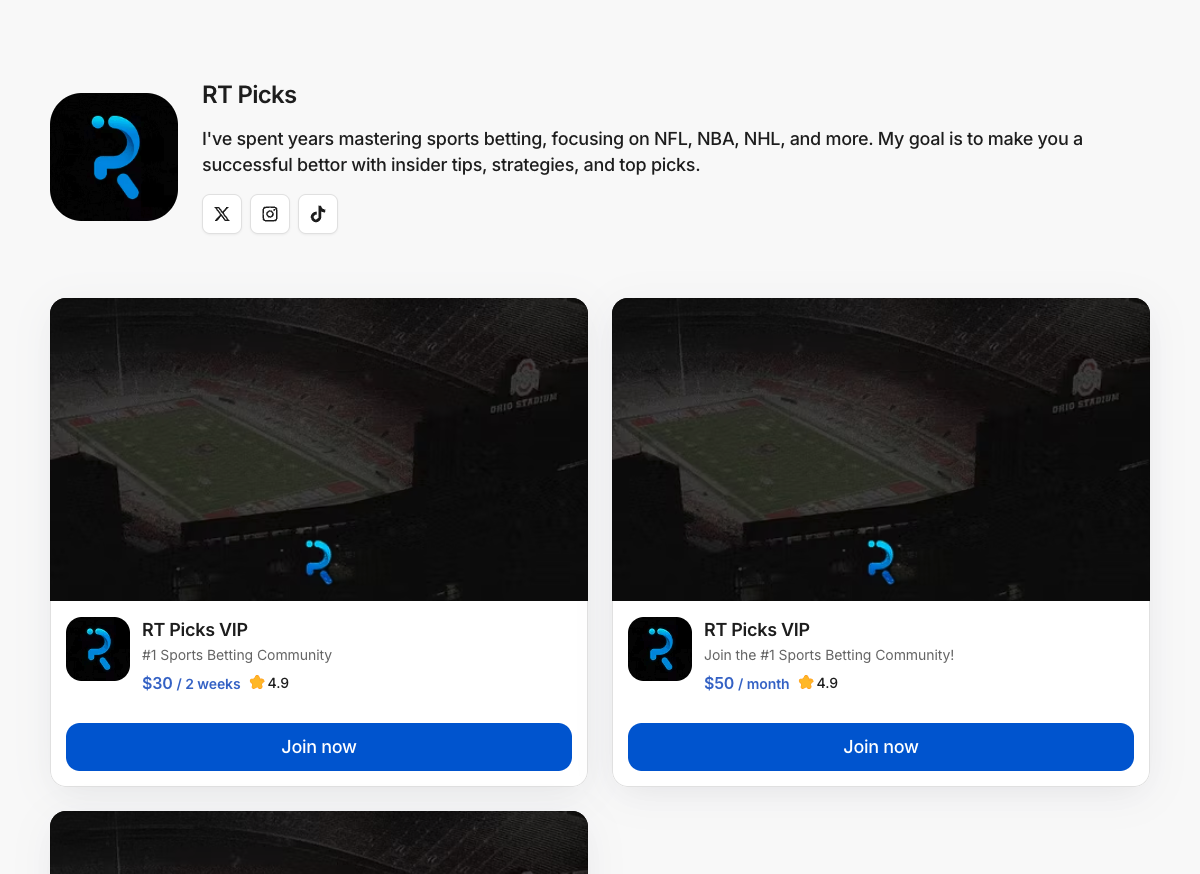Open the TikTok social link

tap(318, 214)
